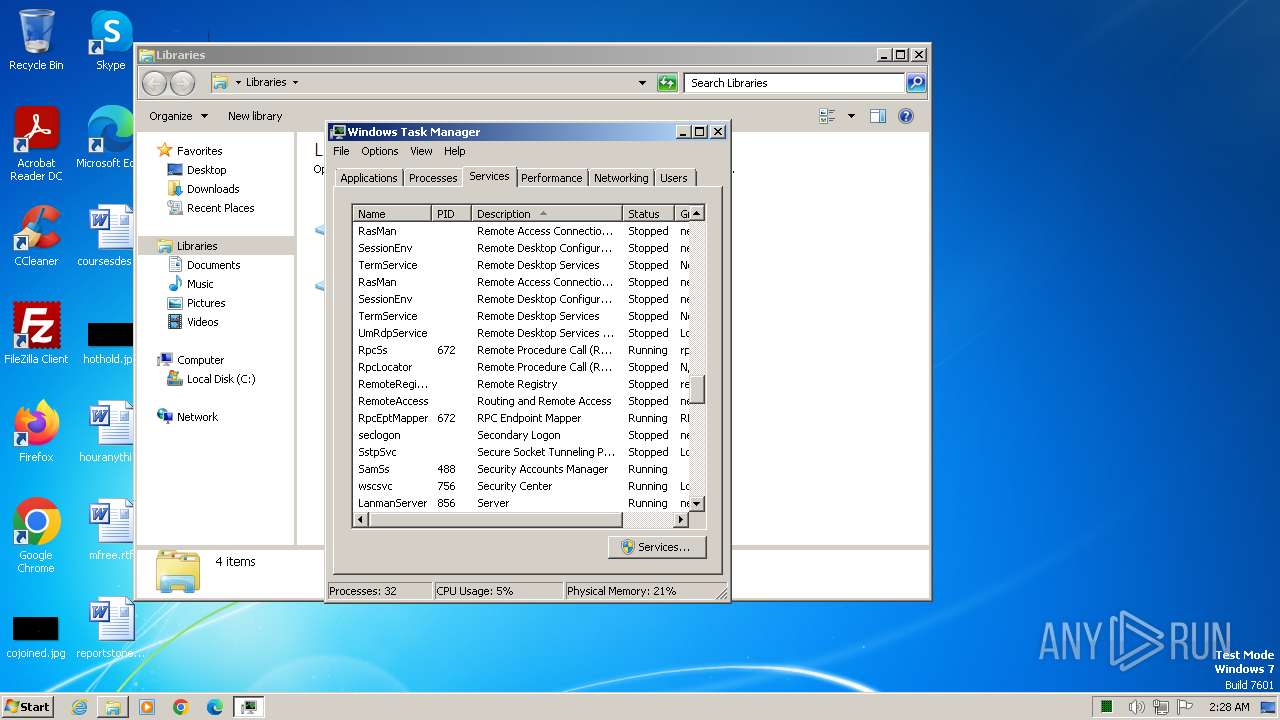Open Windows Media Player from the taskbar

pyautogui.click(x=147, y=707)
